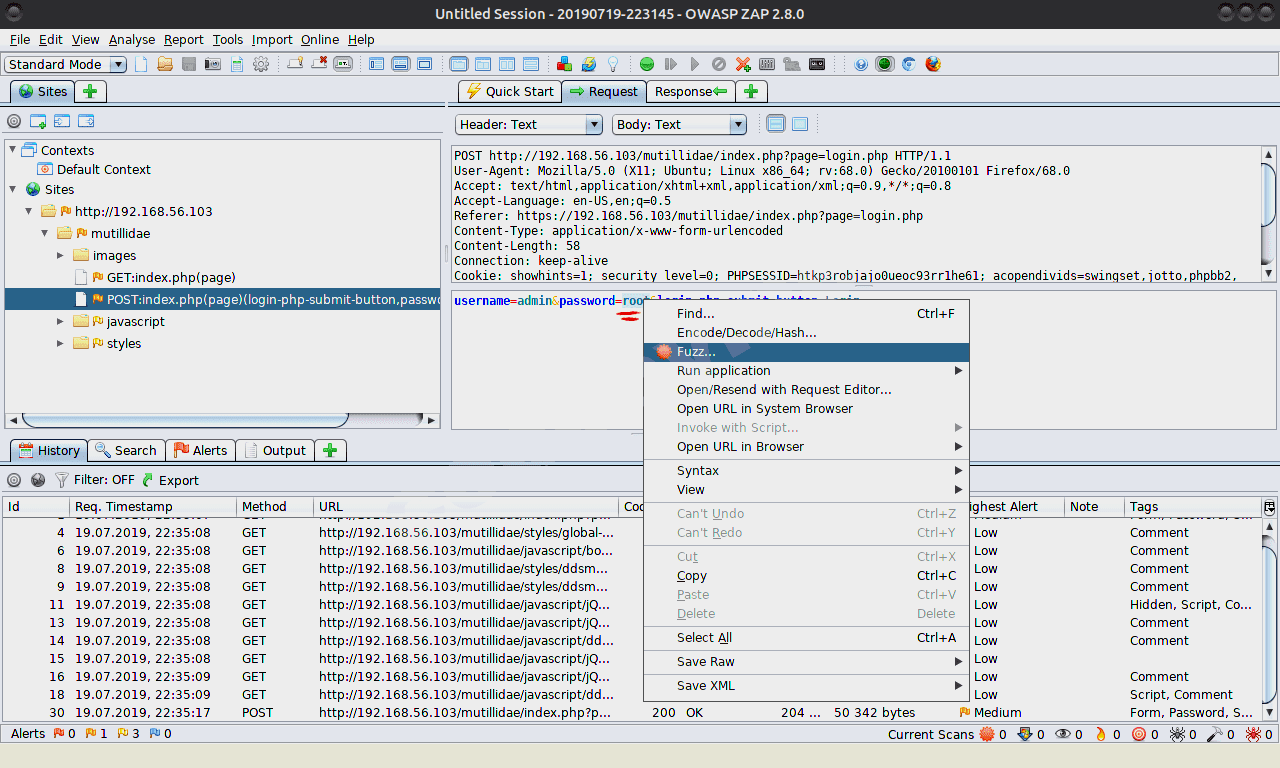
Task: Open the Options gear icon
Action: pos(261,64)
